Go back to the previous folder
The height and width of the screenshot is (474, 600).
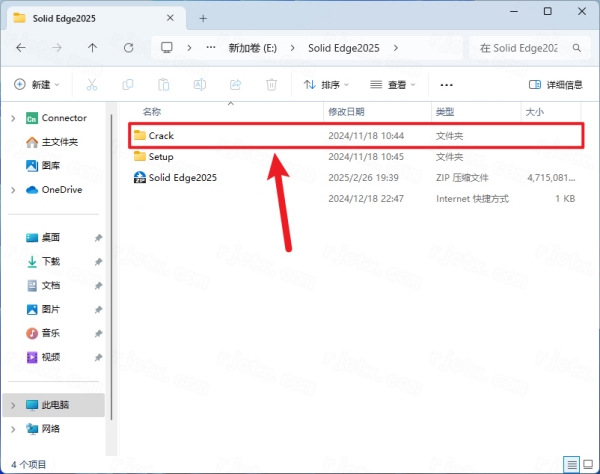[21, 48]
